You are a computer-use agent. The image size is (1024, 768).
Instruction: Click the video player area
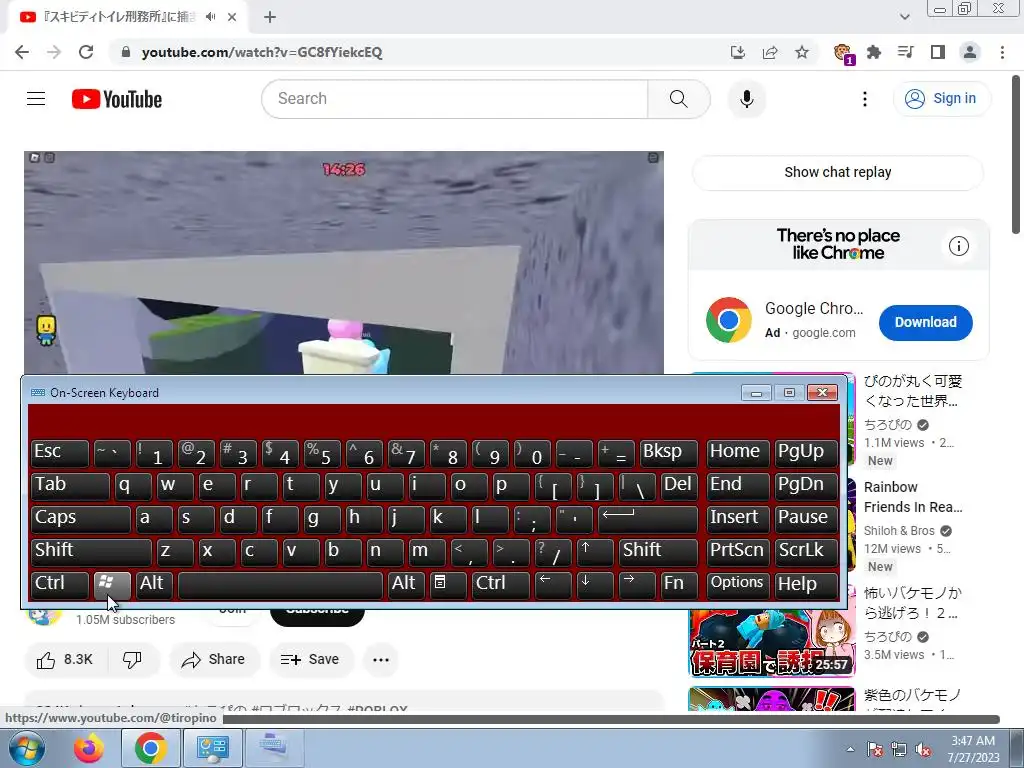344,263
